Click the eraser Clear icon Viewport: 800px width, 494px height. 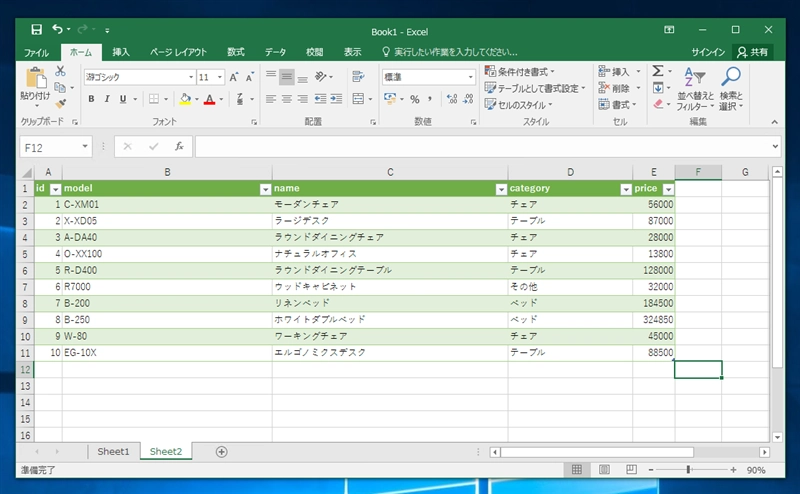coord(658,104)
